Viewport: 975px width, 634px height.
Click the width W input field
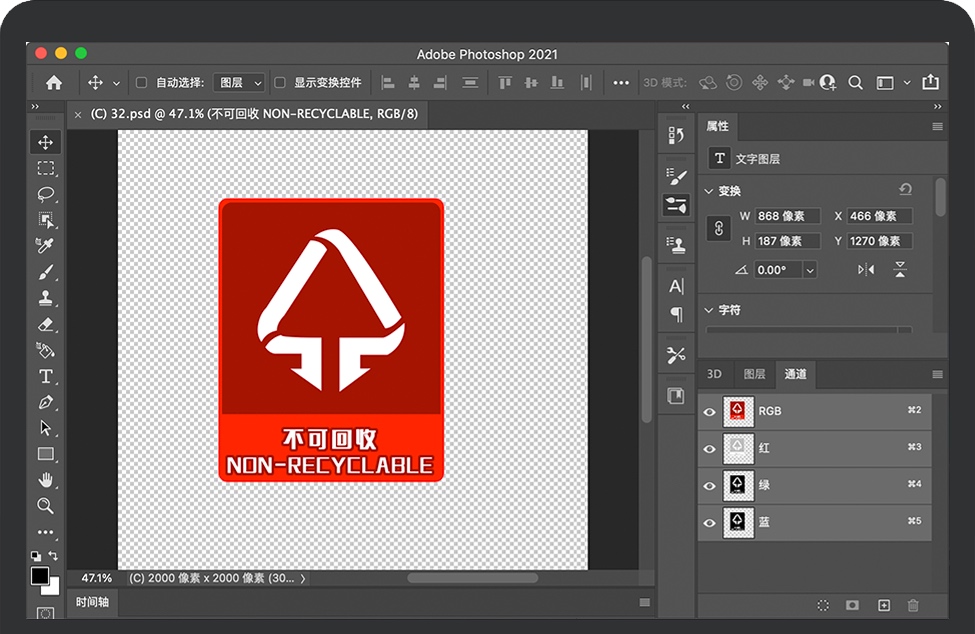(x=787, y=216)
